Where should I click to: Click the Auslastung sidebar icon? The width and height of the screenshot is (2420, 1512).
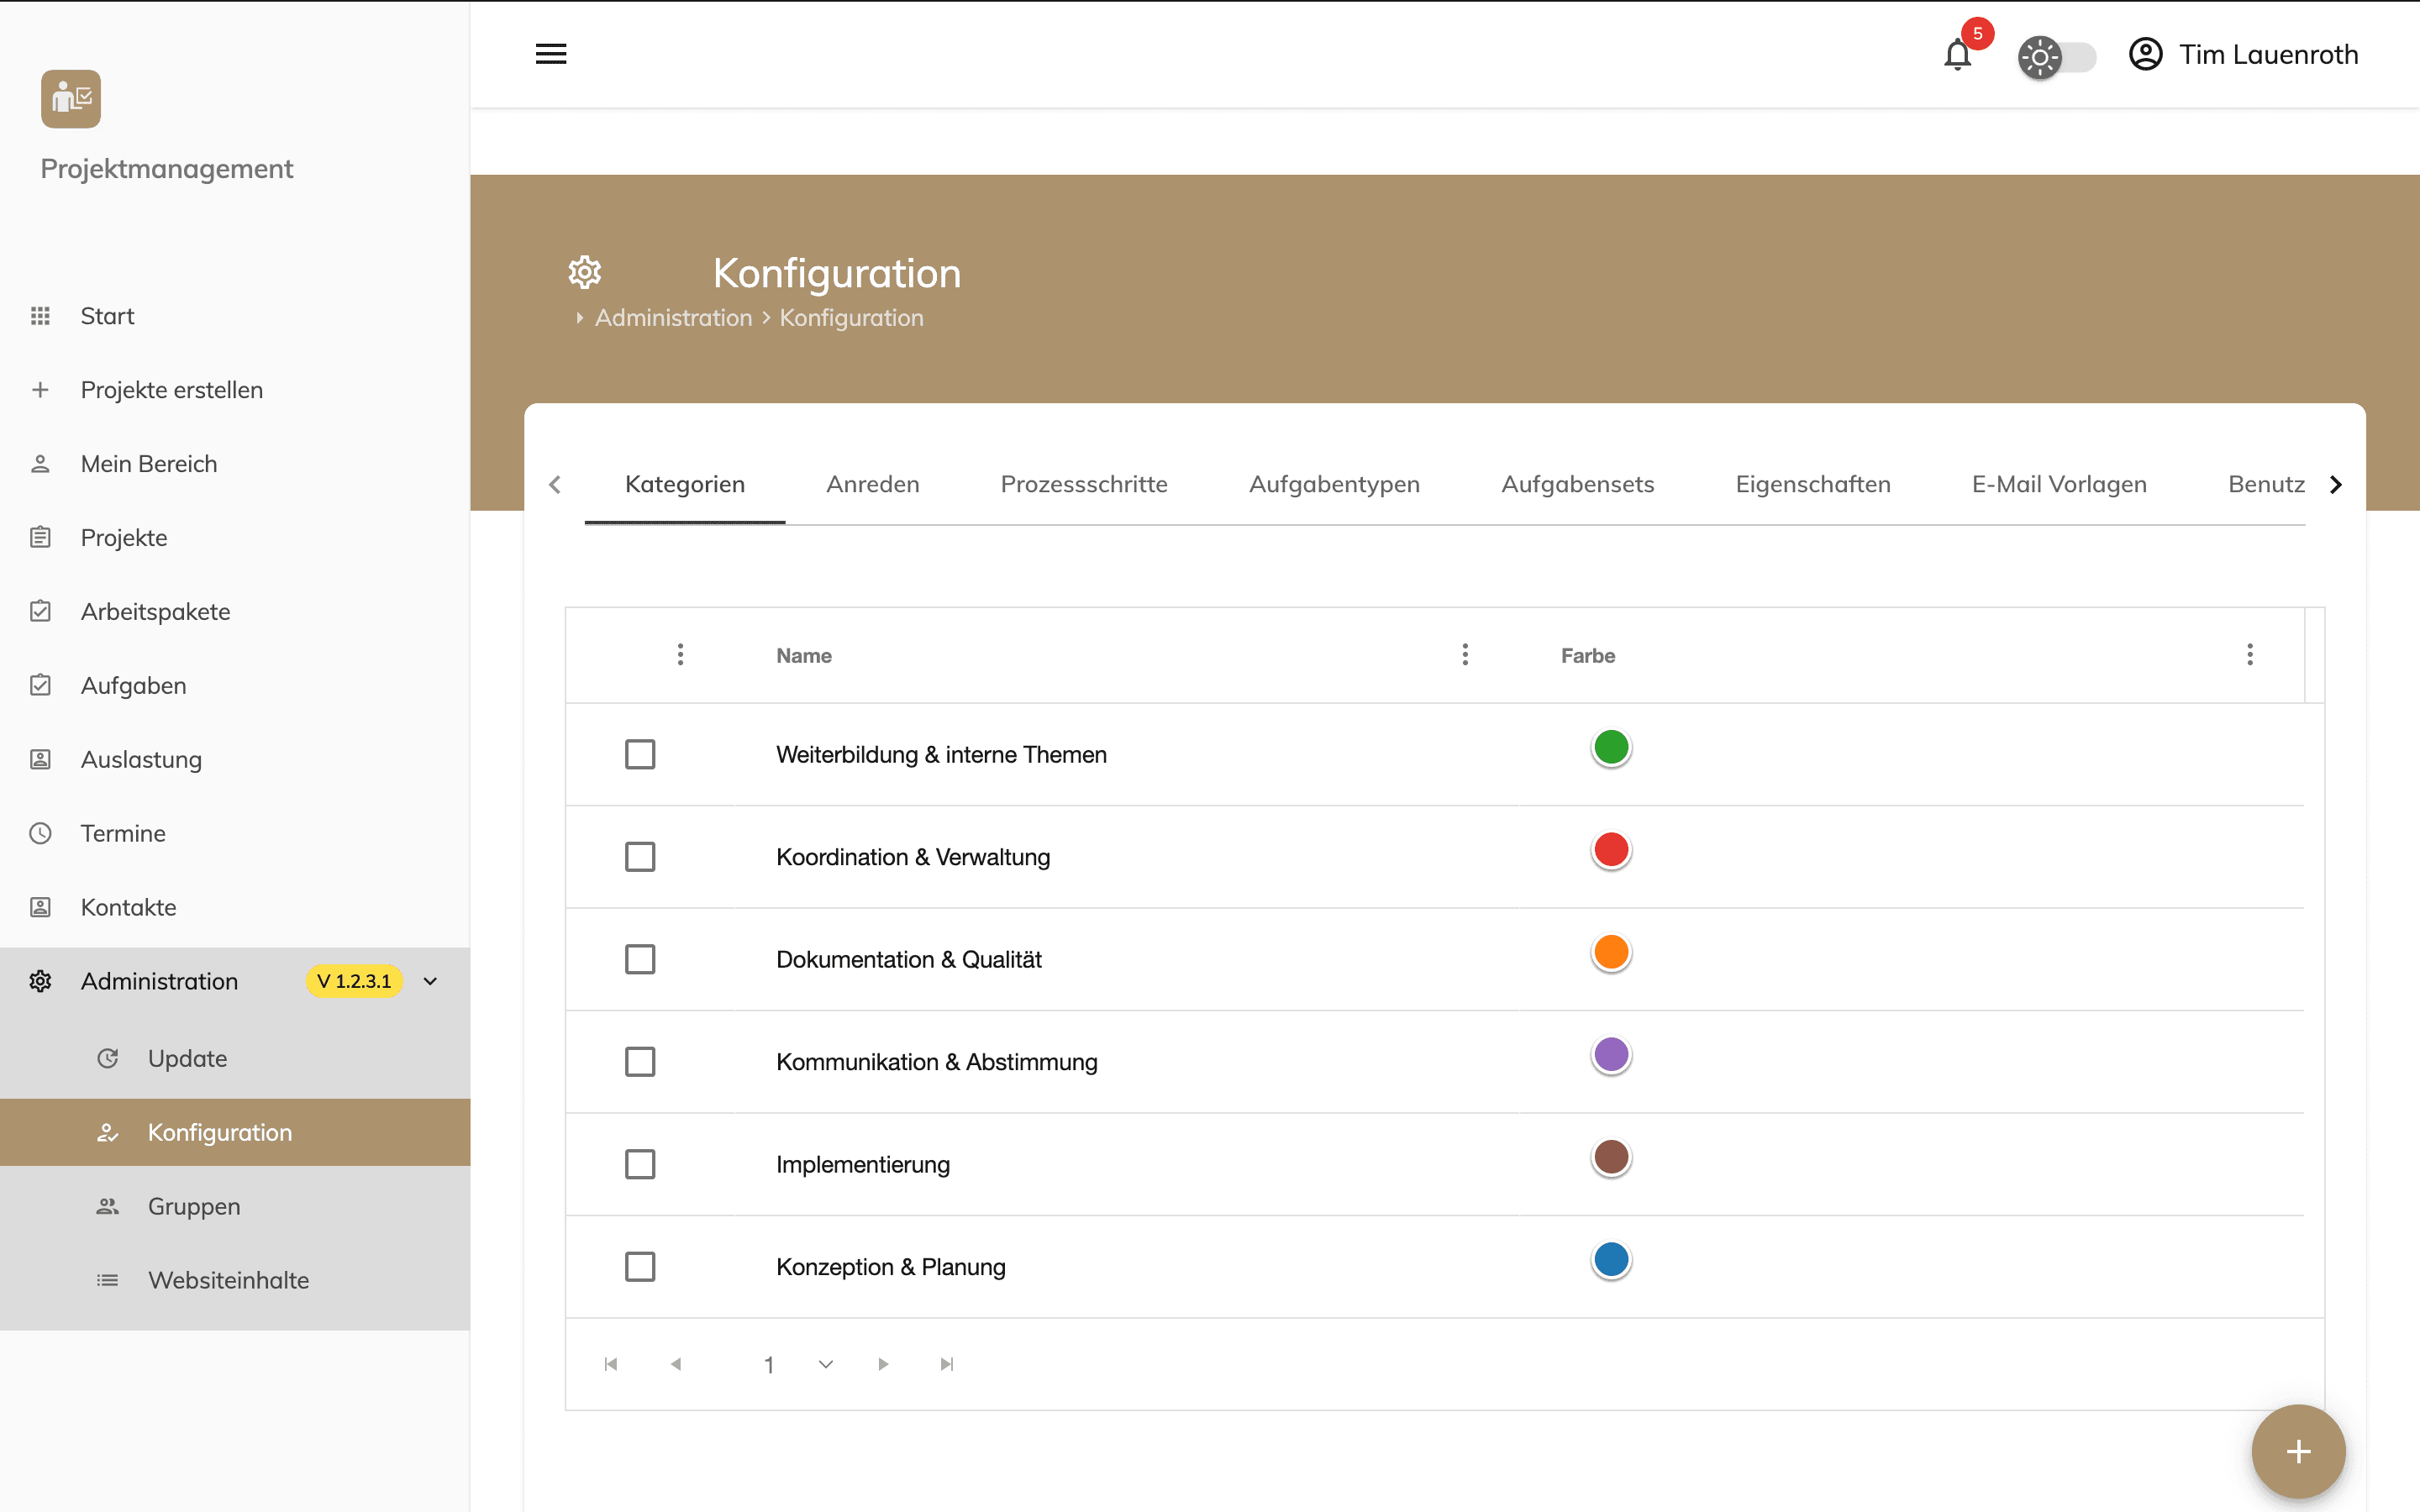[x=40, y=760]
